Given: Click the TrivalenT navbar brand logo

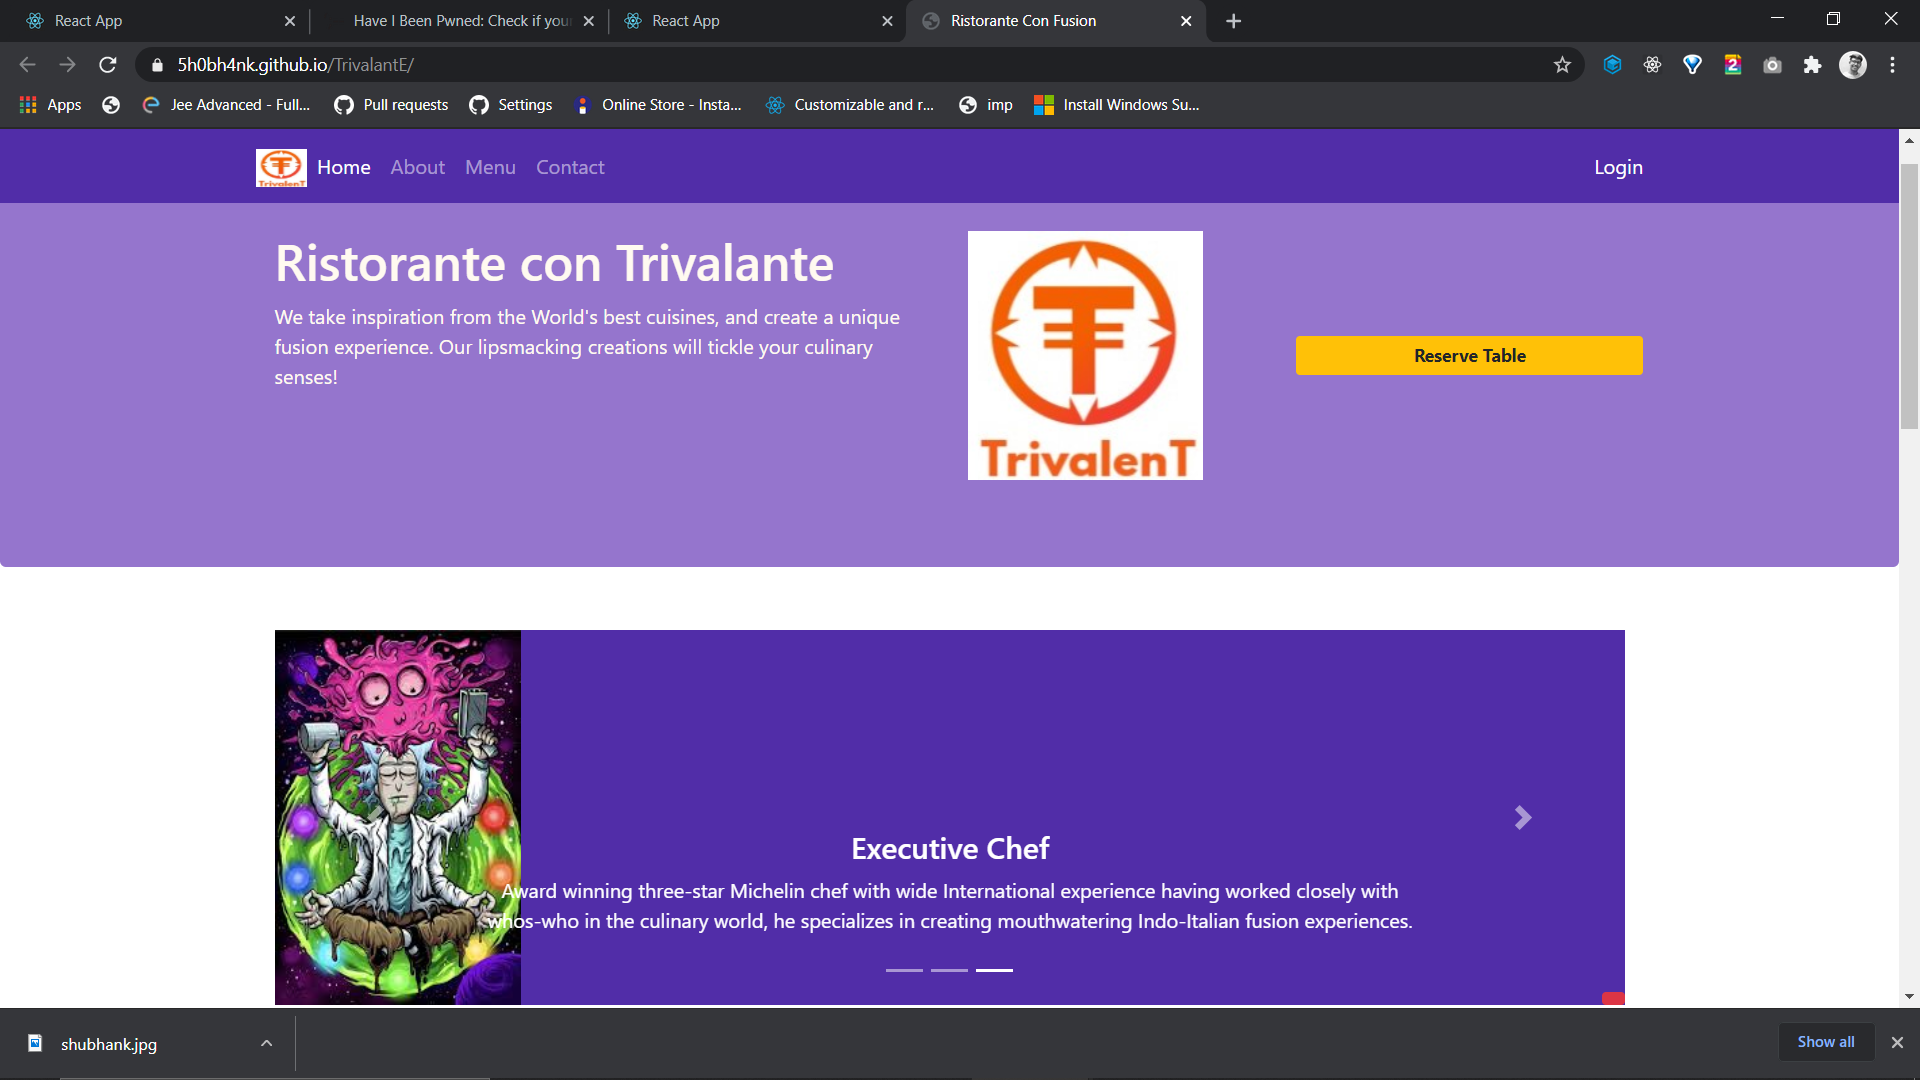Looking at the screenshot, I should pos(281,168).
